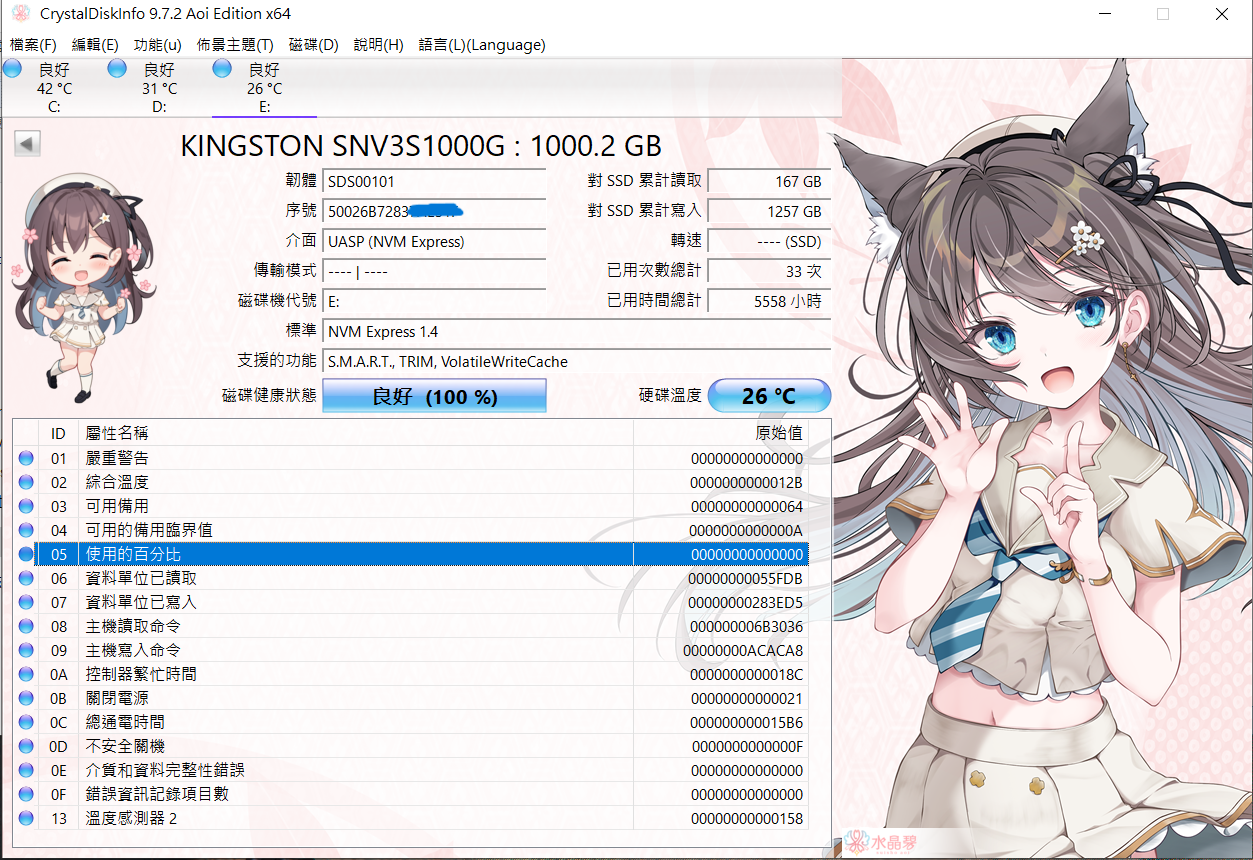This screenshot has width=1253, height=860.
Task: Click the blue status orb for drive D:
Action: click(117, 68)
